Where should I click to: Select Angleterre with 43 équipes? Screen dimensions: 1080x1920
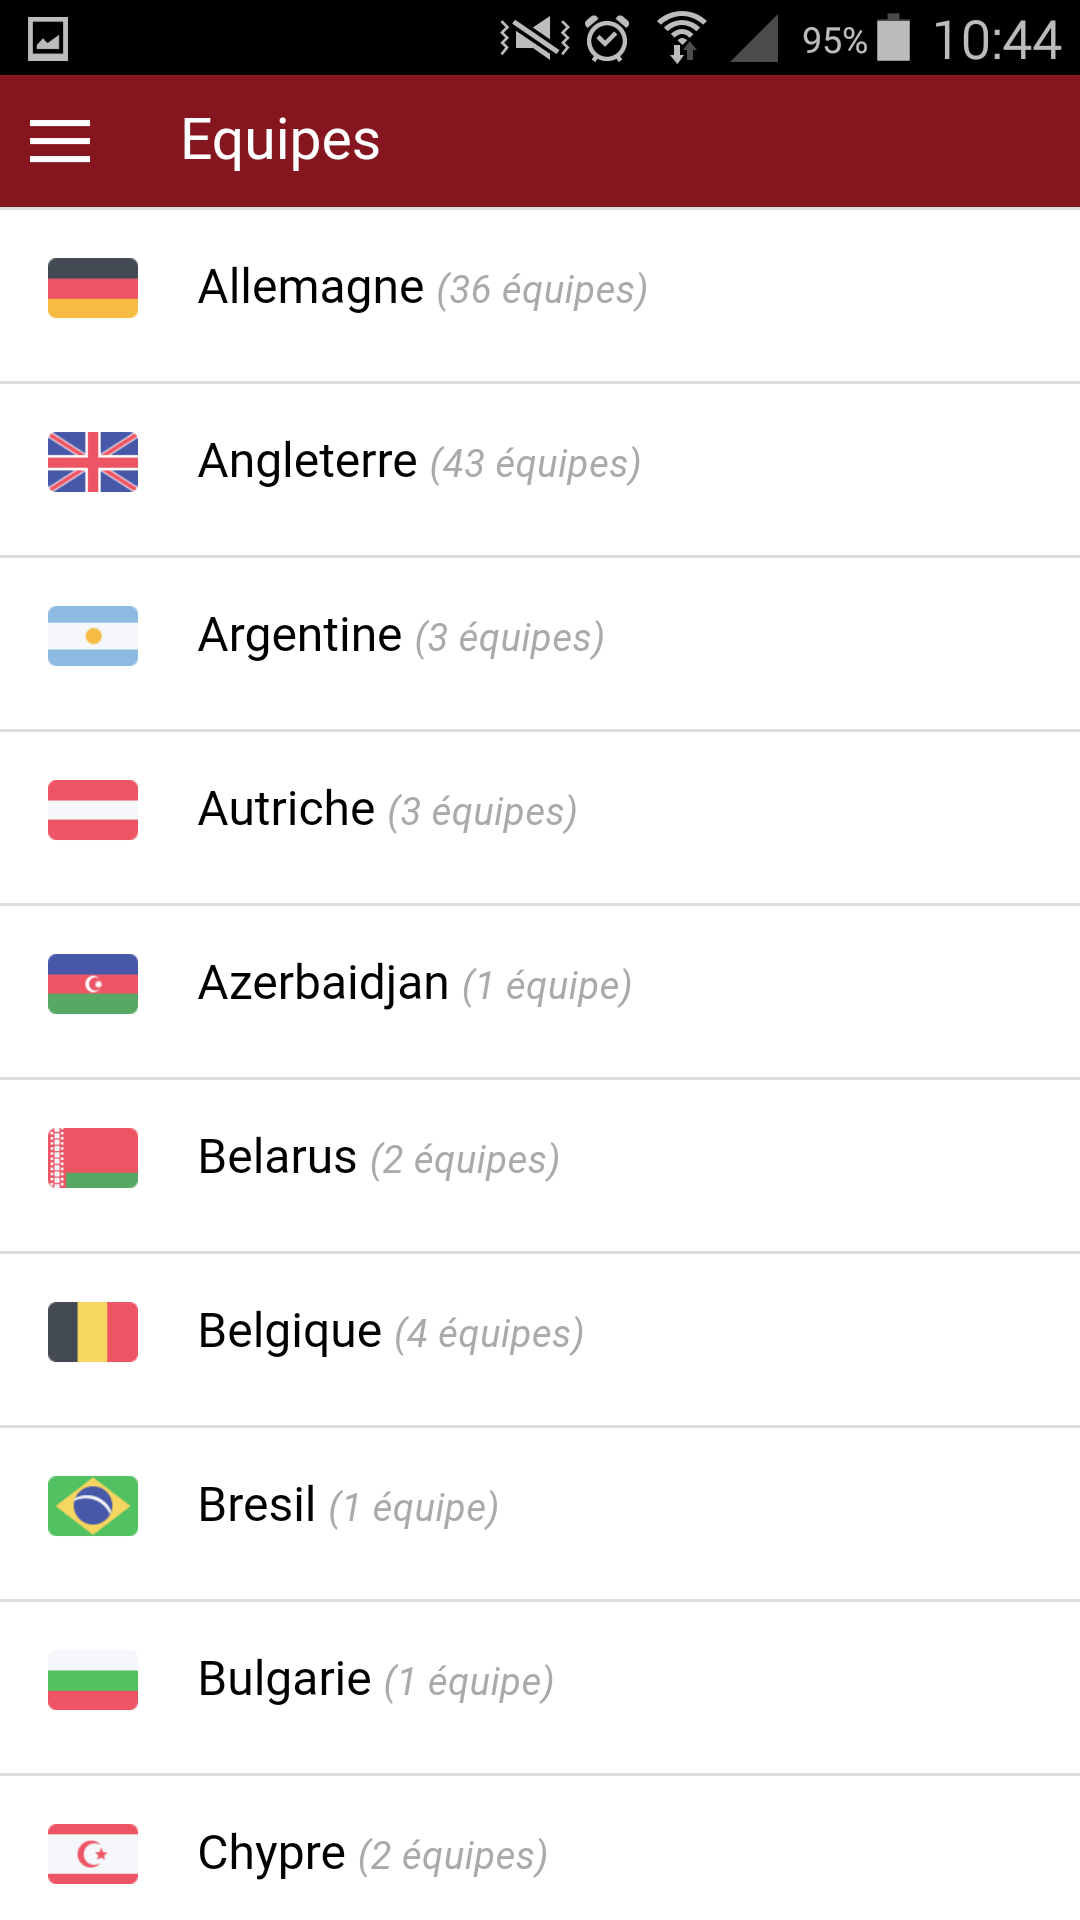tap(540, 470)
